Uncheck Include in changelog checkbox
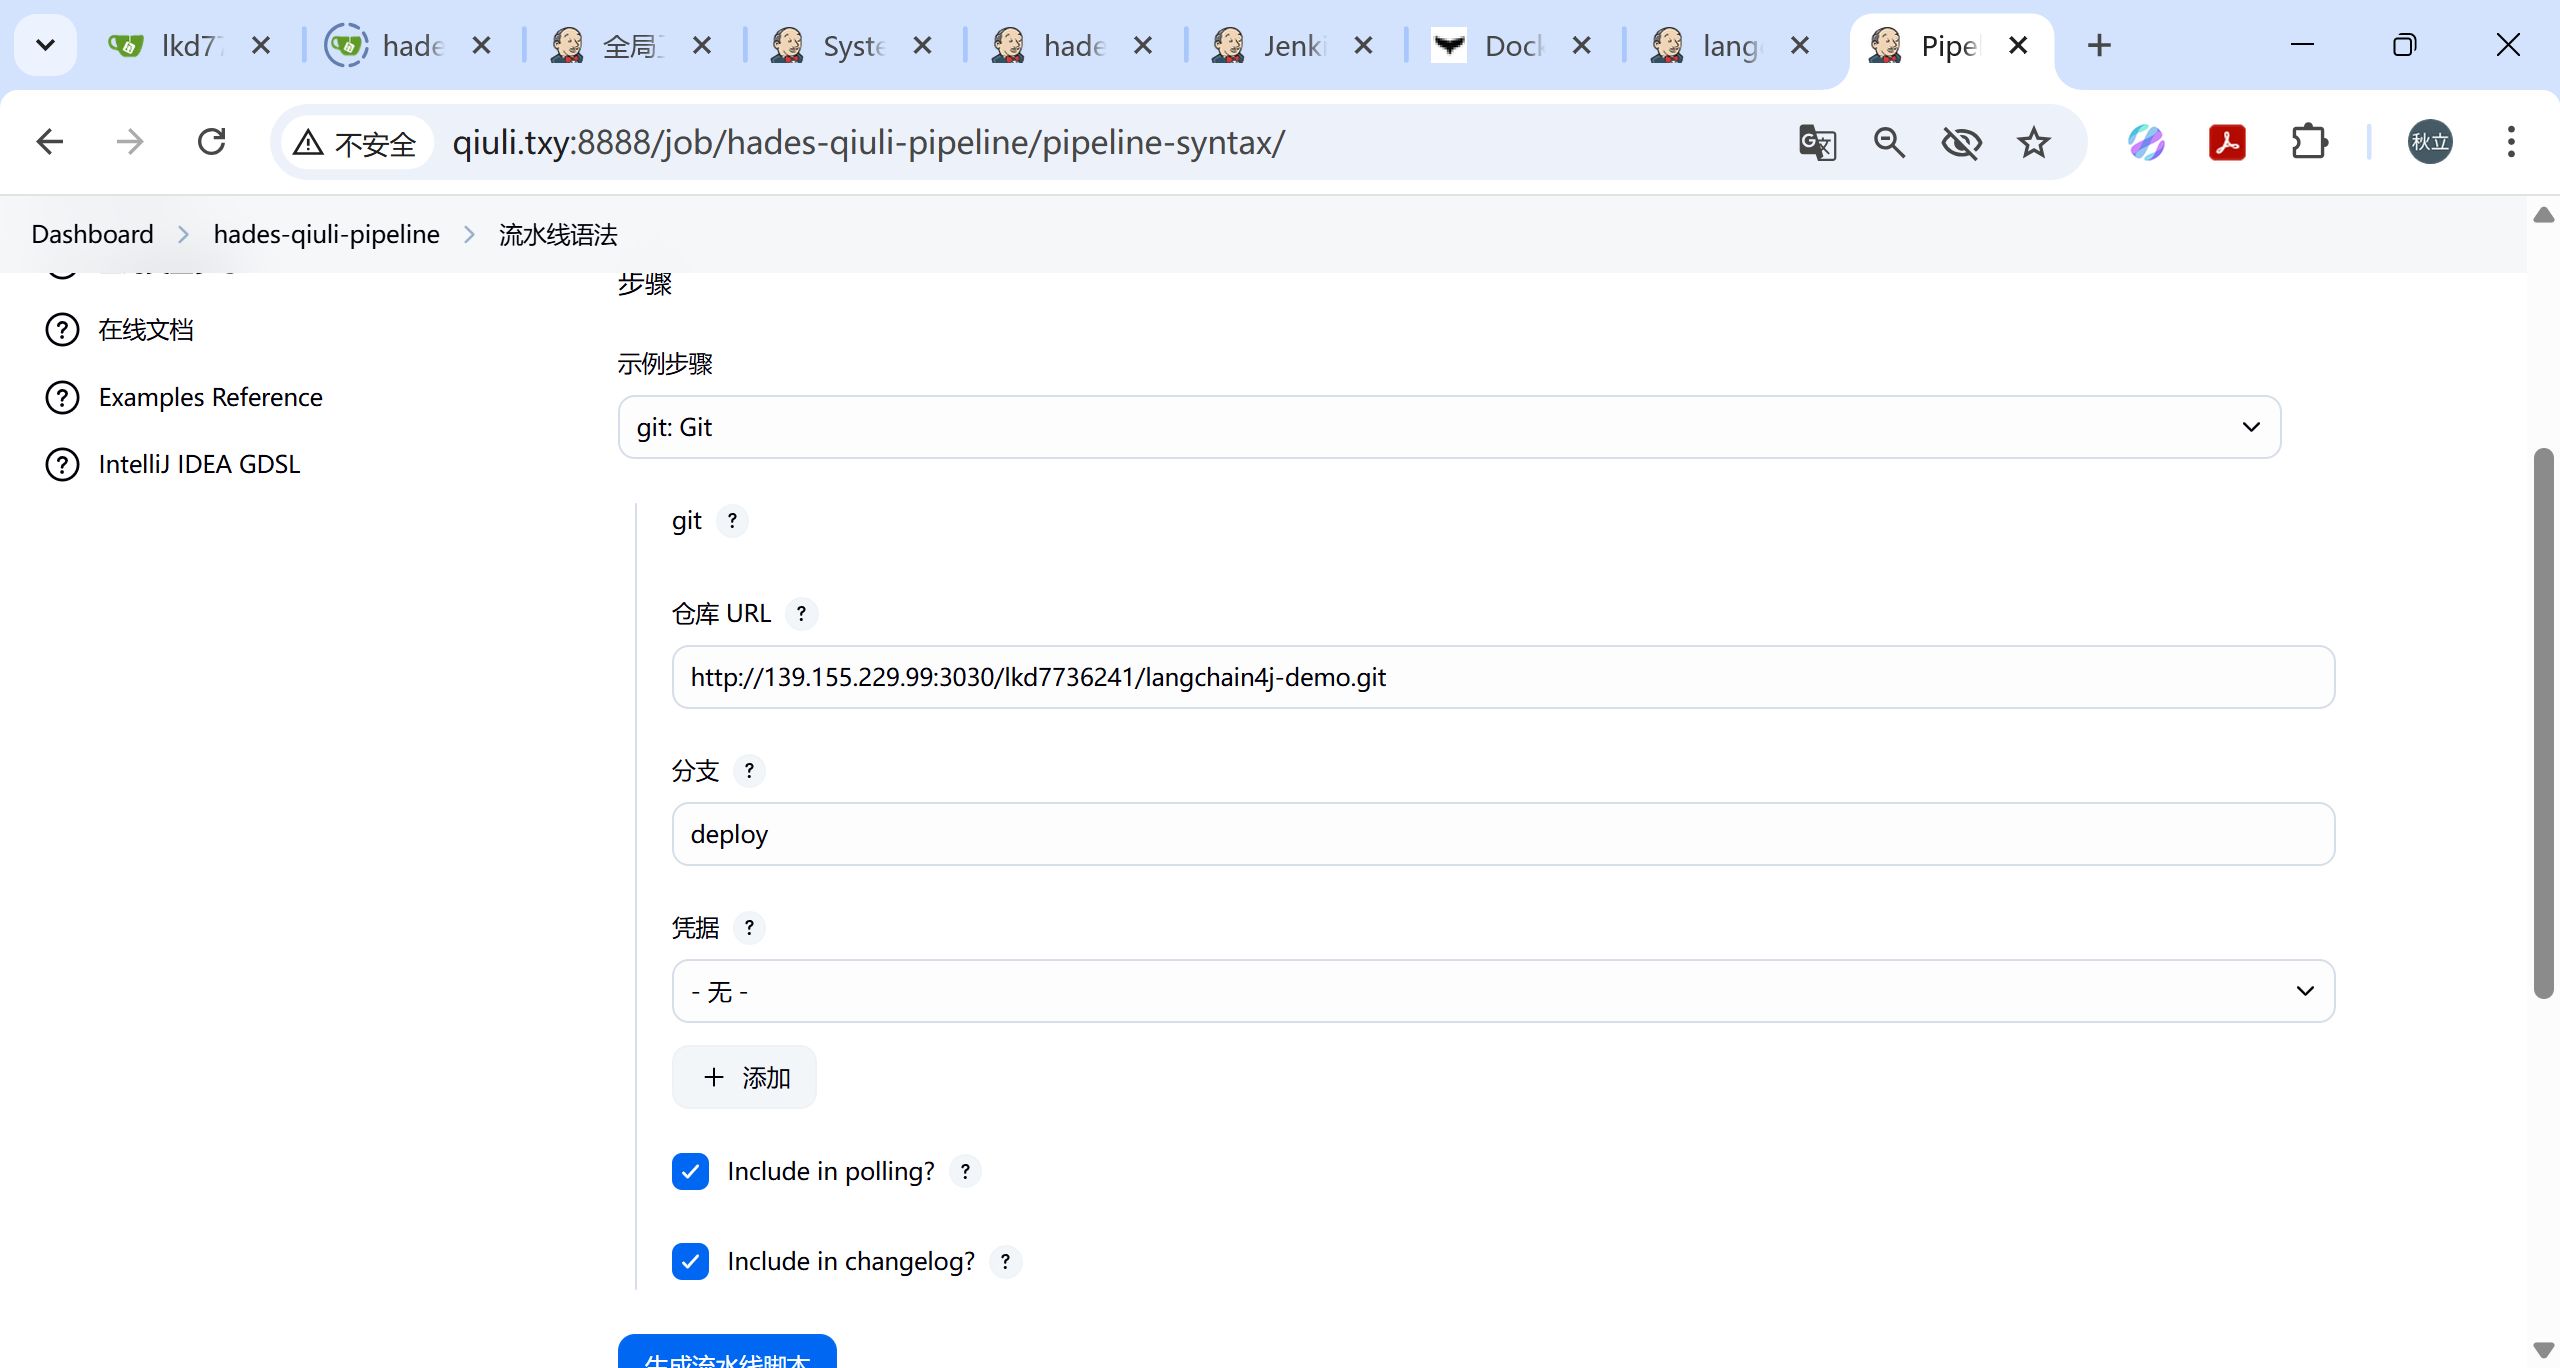Screen dimensions: 2560x1368 pos(690,1261)
